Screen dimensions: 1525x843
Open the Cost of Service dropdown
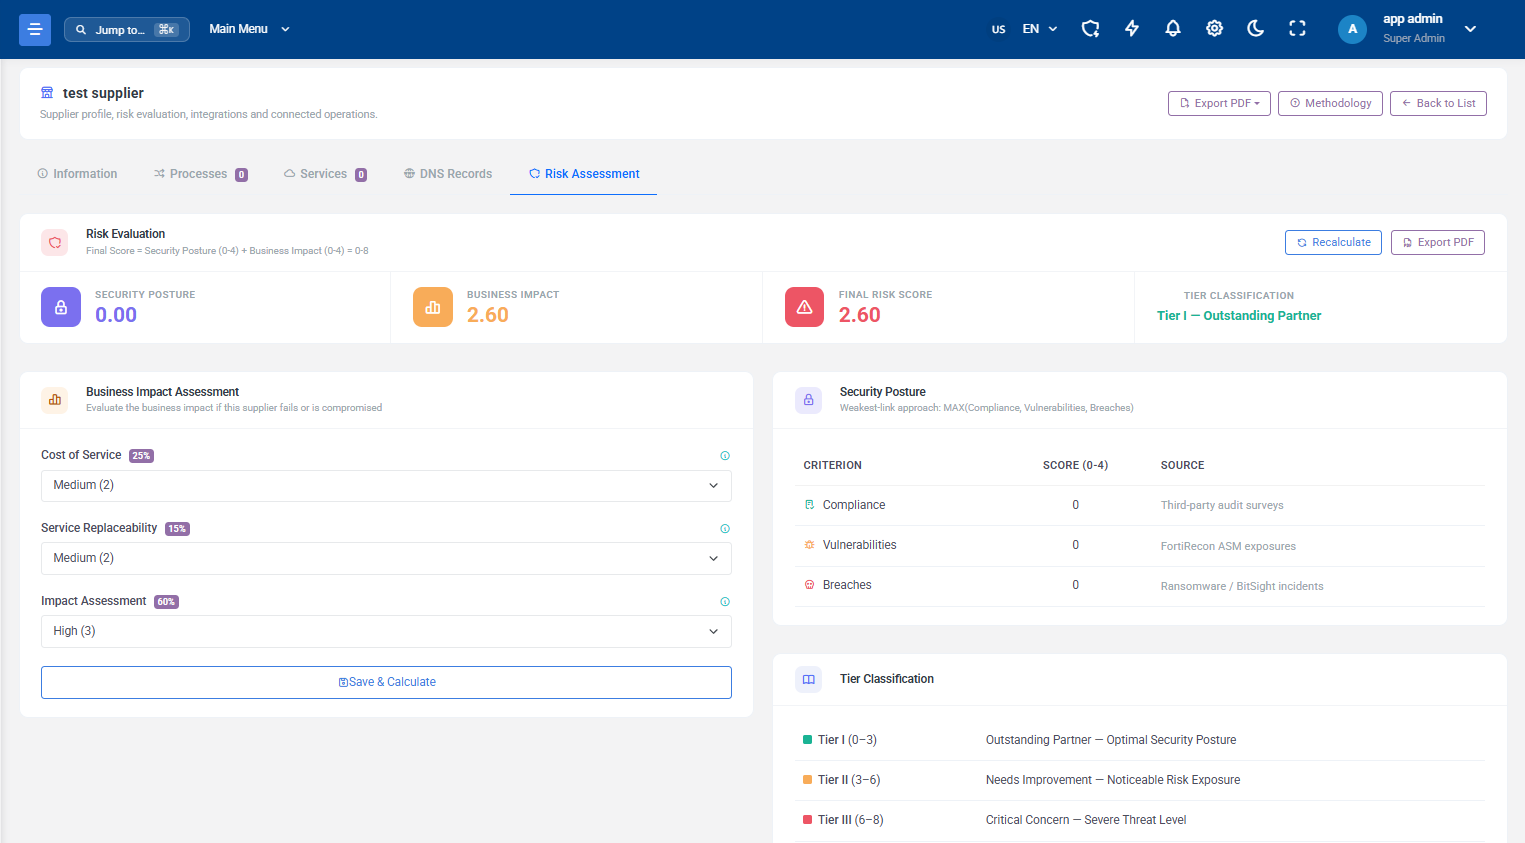pos(386,486)
